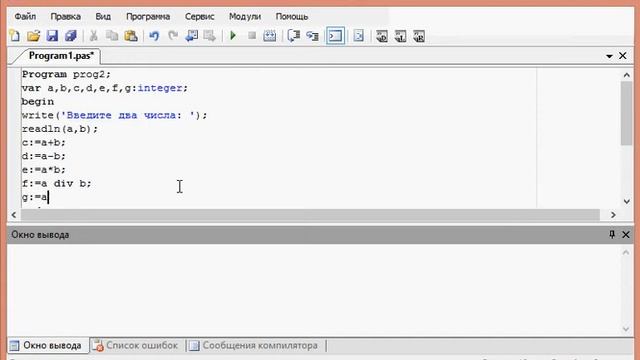Cut selection with the scissors icon
Screen dimensions: 640x360
pos(93,36)
